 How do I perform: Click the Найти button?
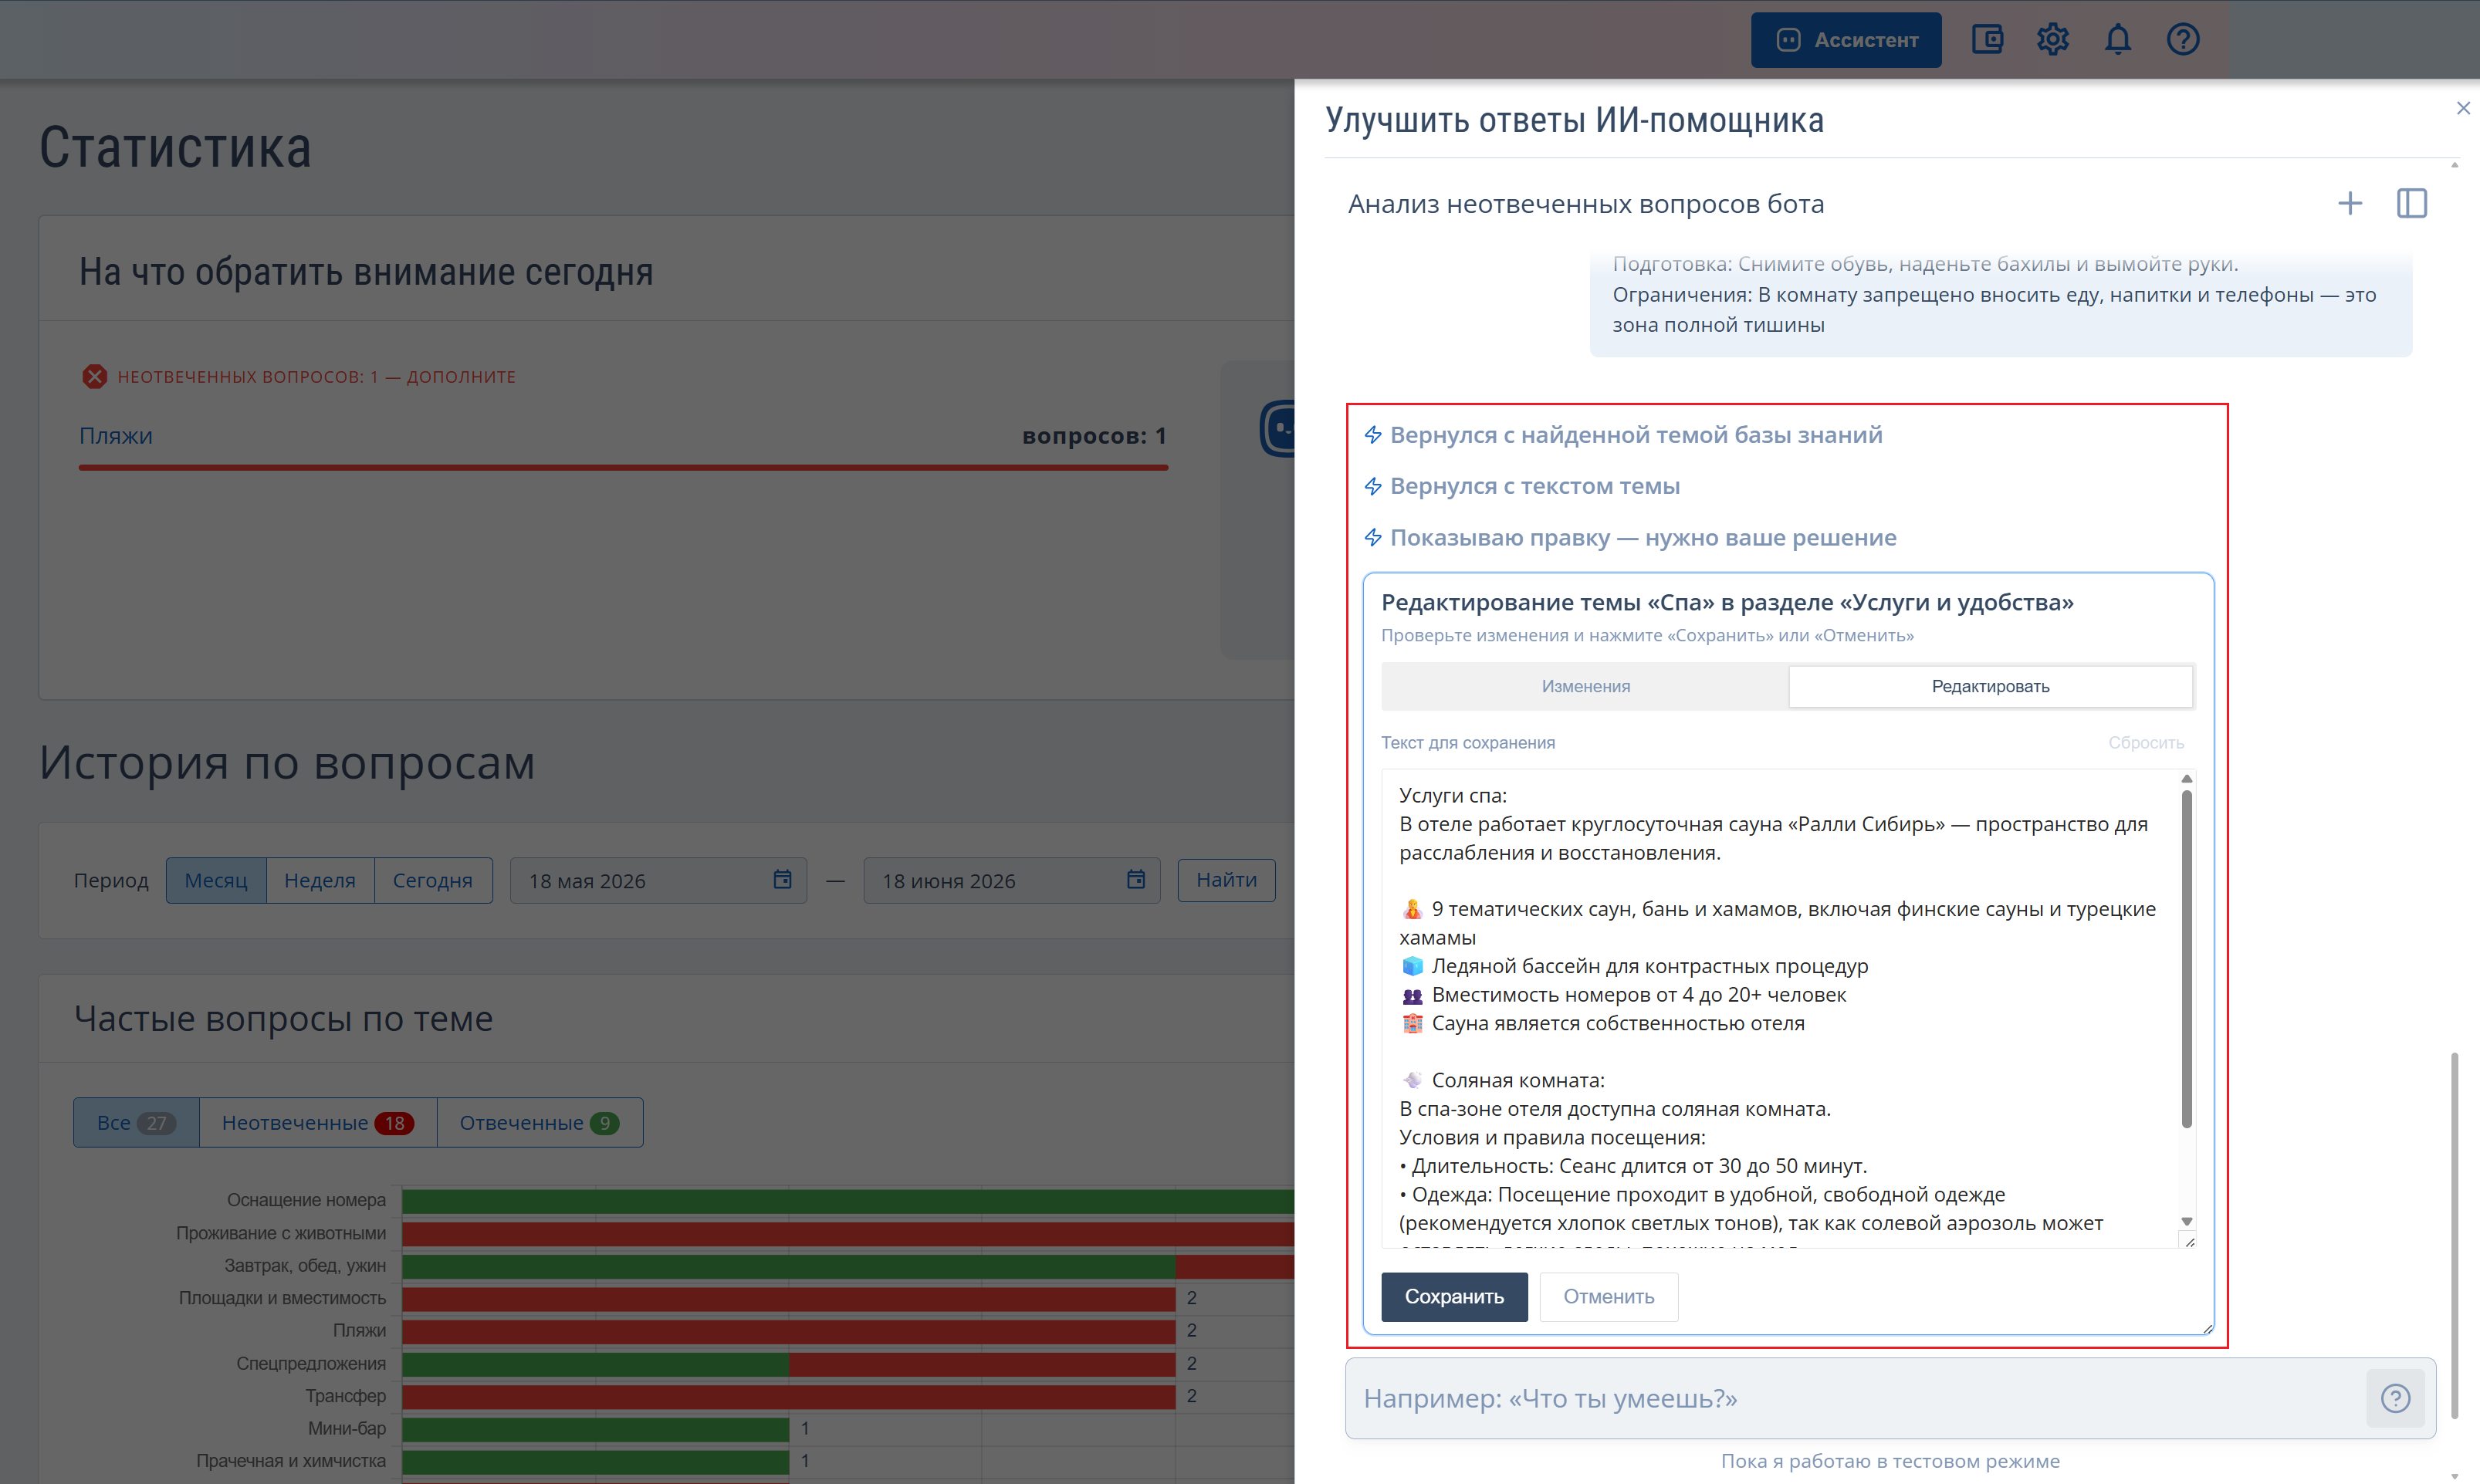(x=1226, y=881)
